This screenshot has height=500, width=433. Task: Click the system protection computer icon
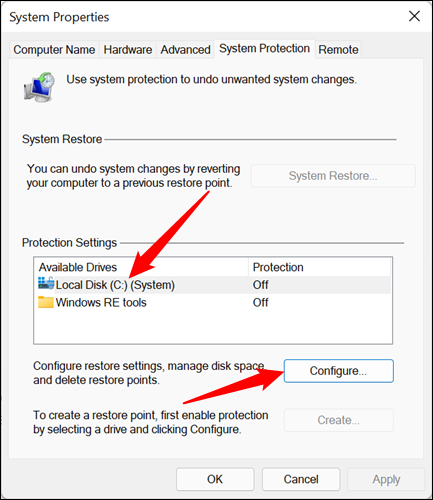39,87
